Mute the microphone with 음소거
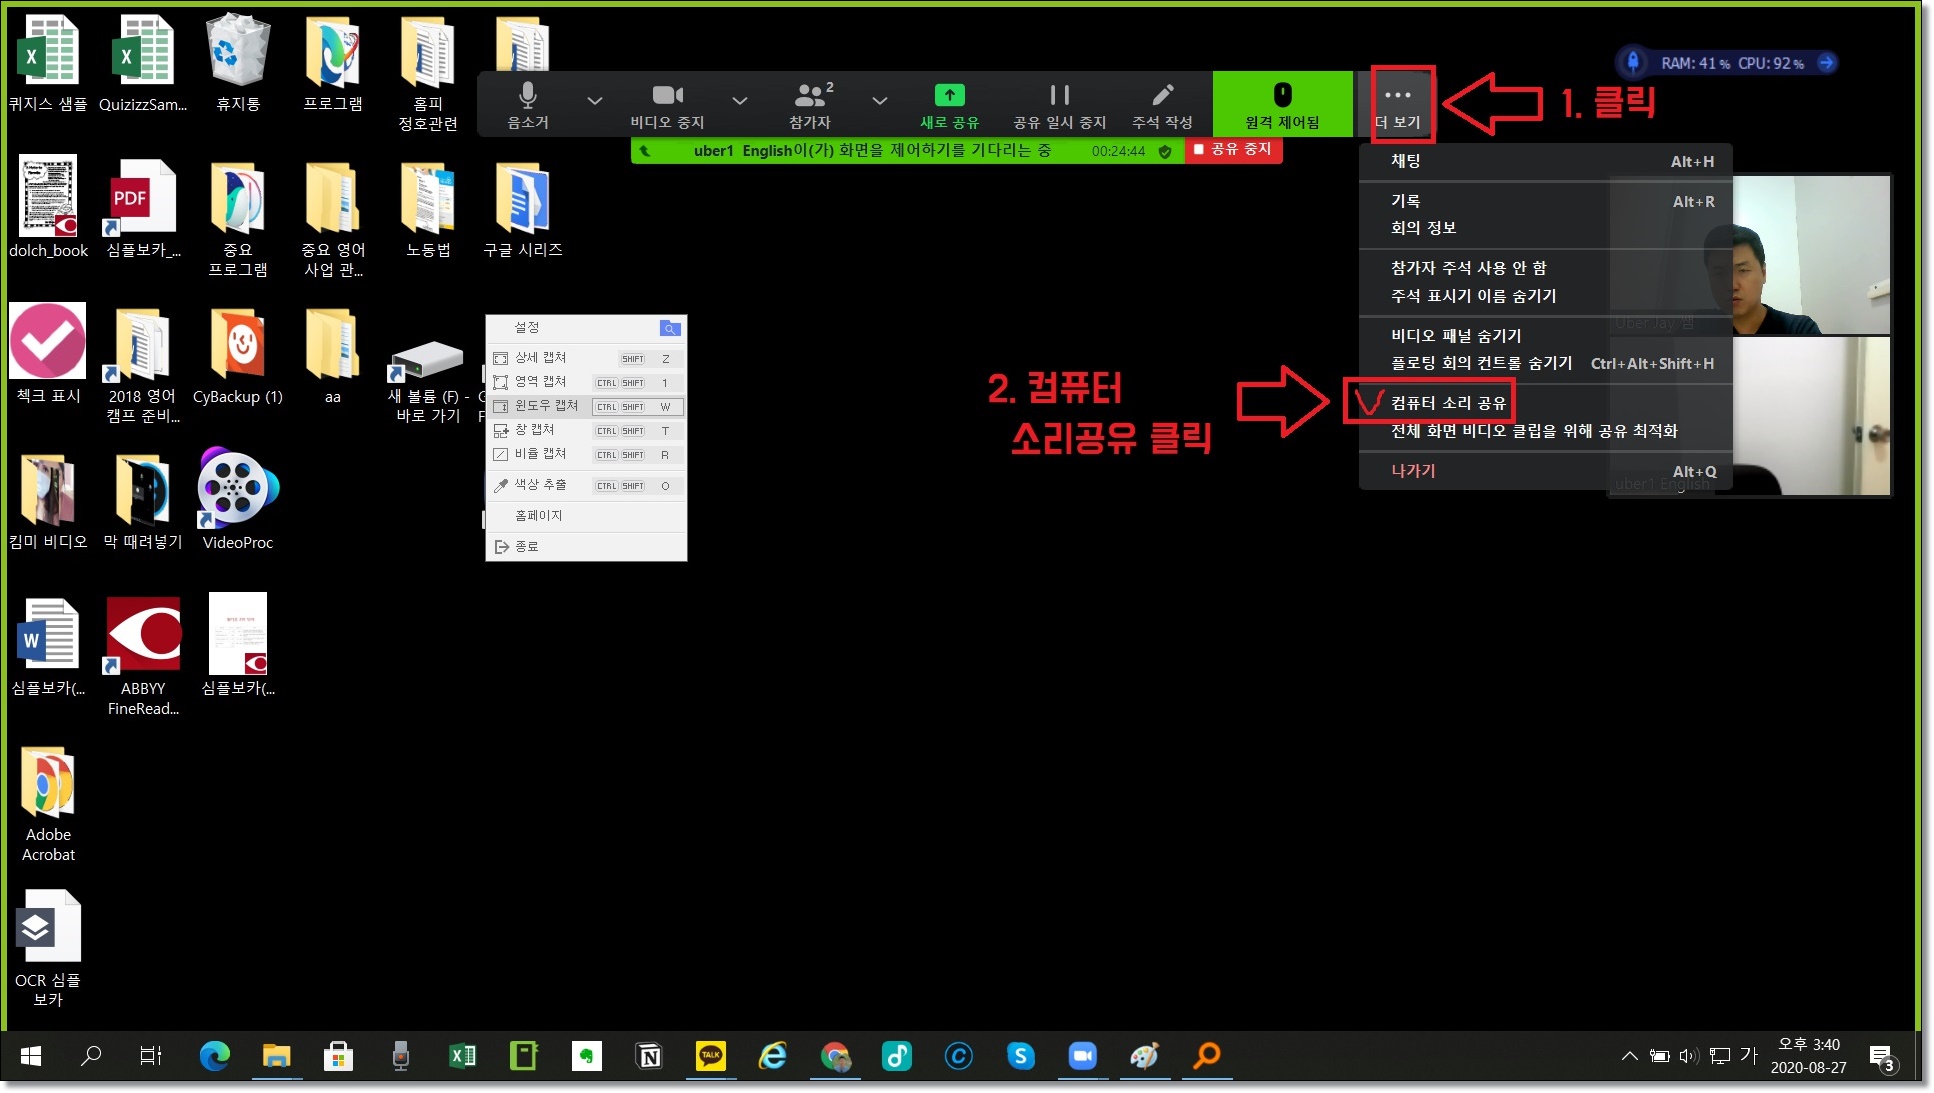The image size is (1934, 1093). pos(528,104)
